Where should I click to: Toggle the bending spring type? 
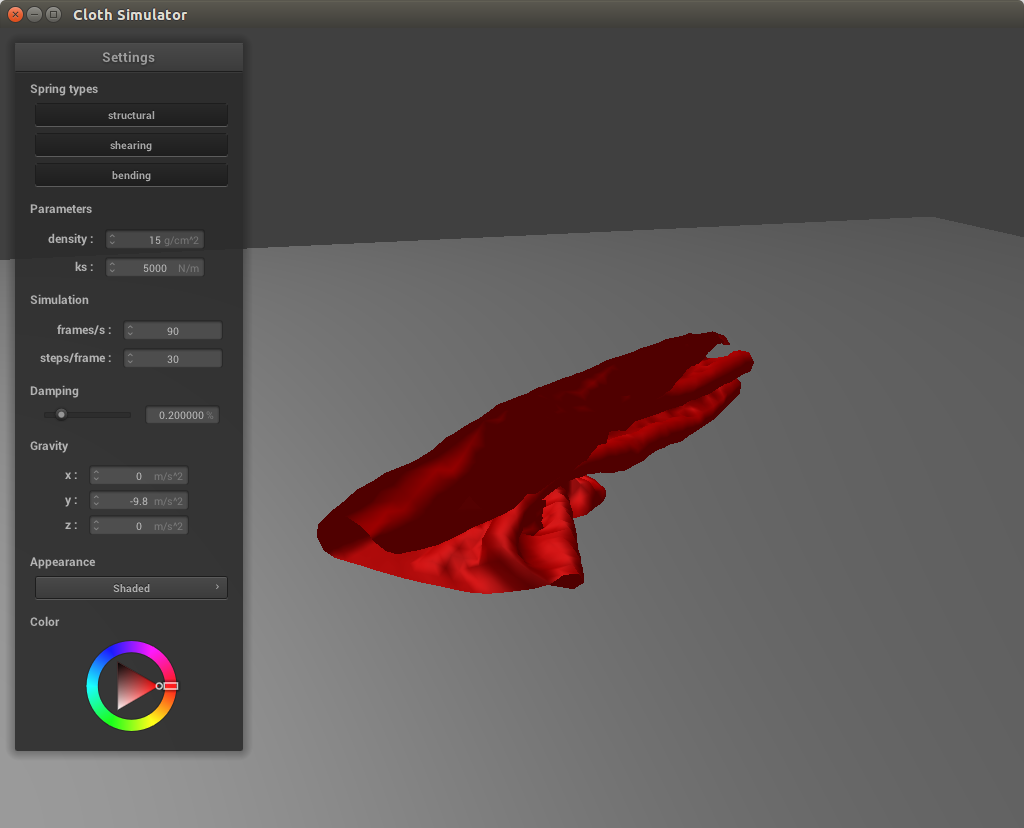131,175
